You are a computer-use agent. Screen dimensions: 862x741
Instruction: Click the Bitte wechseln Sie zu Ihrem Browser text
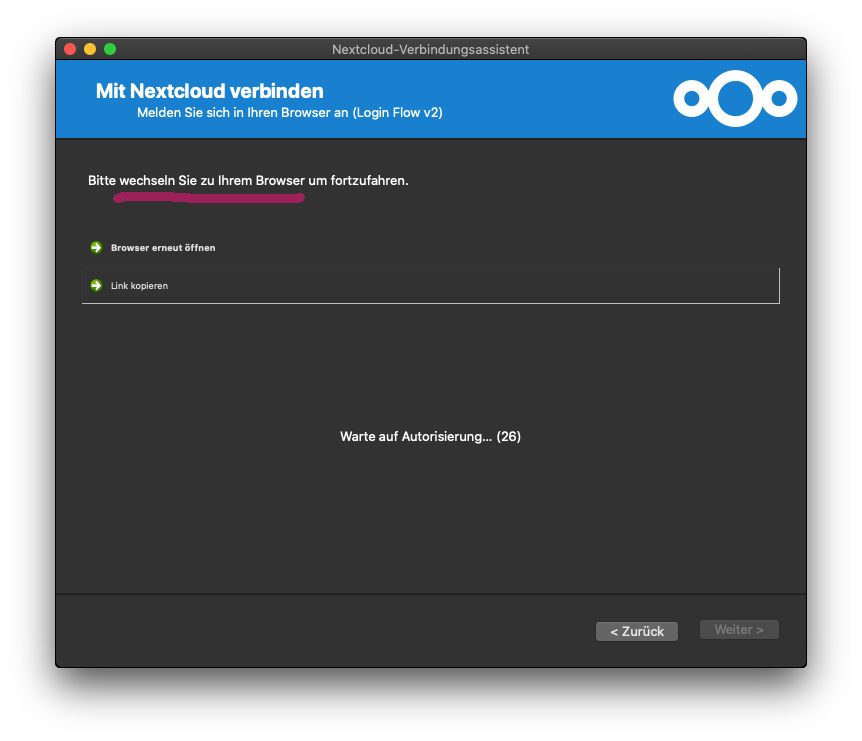(248, 180)
